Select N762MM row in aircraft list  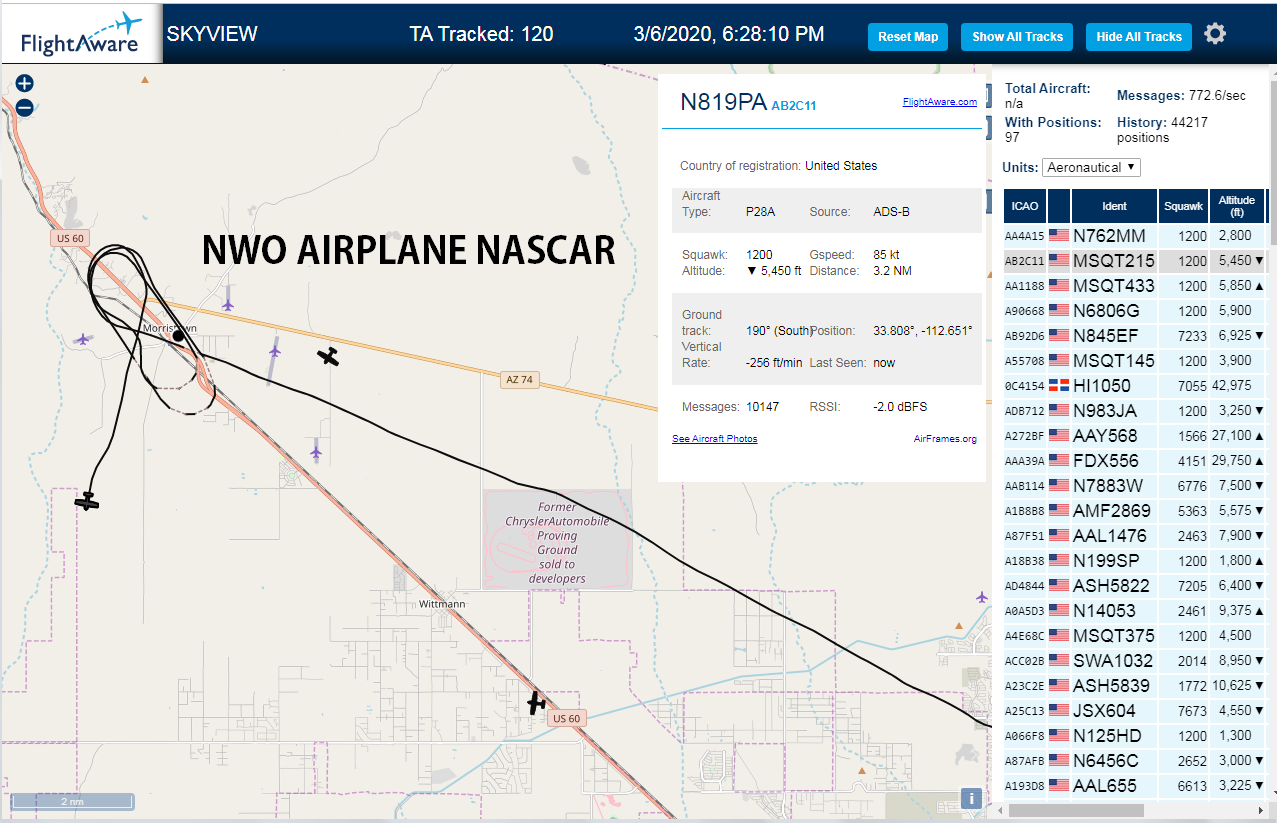pyautogui.click(x=1135, y=236)
